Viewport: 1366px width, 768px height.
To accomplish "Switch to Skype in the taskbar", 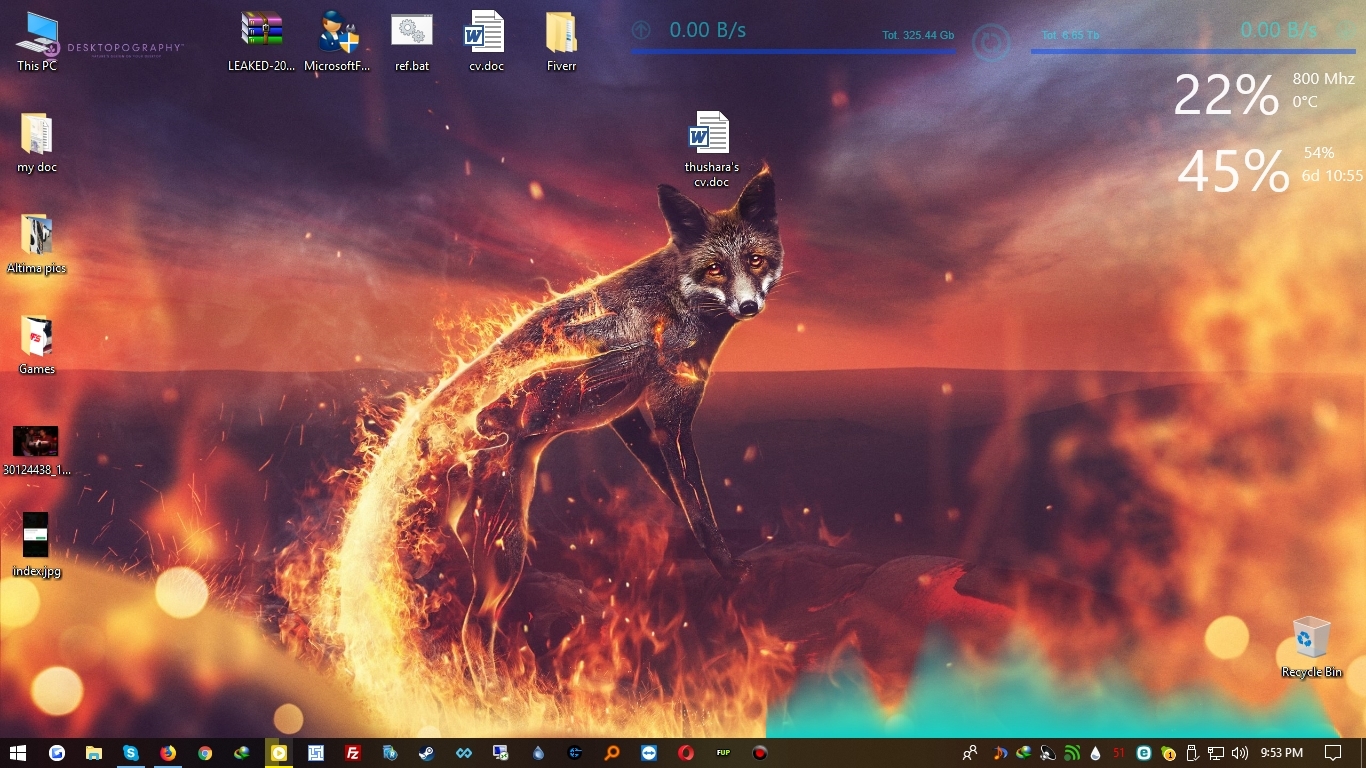I will [130, 753].
